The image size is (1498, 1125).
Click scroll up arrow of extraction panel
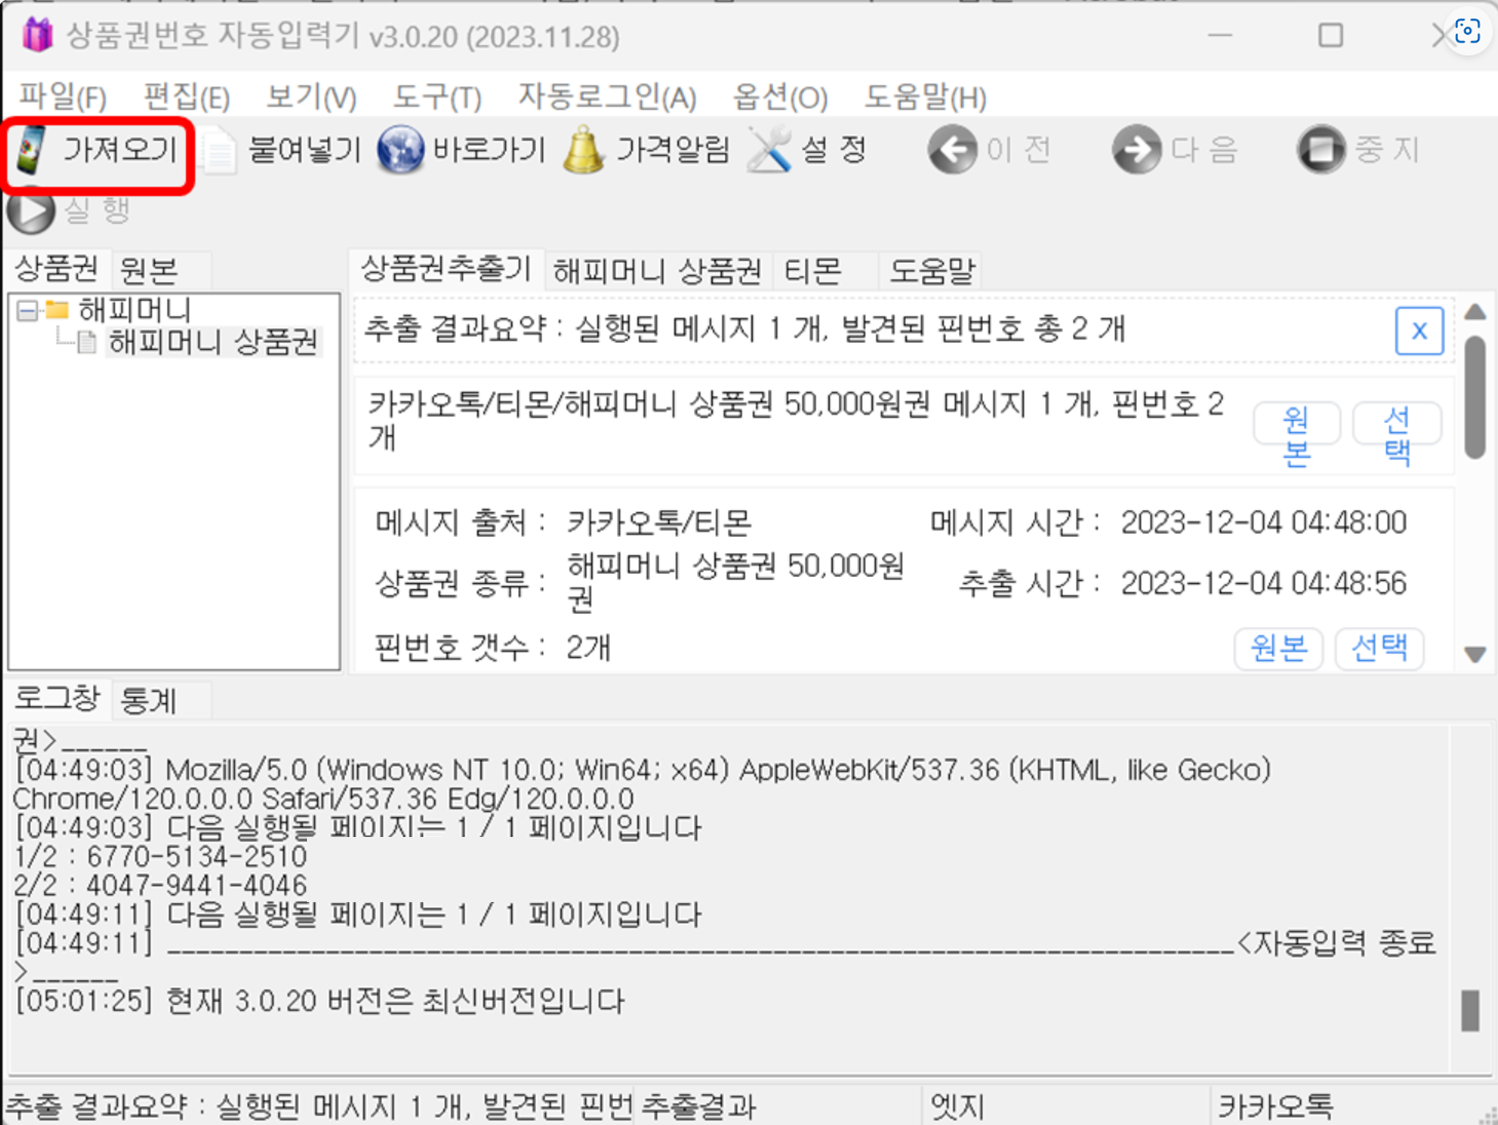pos(1475,312)
